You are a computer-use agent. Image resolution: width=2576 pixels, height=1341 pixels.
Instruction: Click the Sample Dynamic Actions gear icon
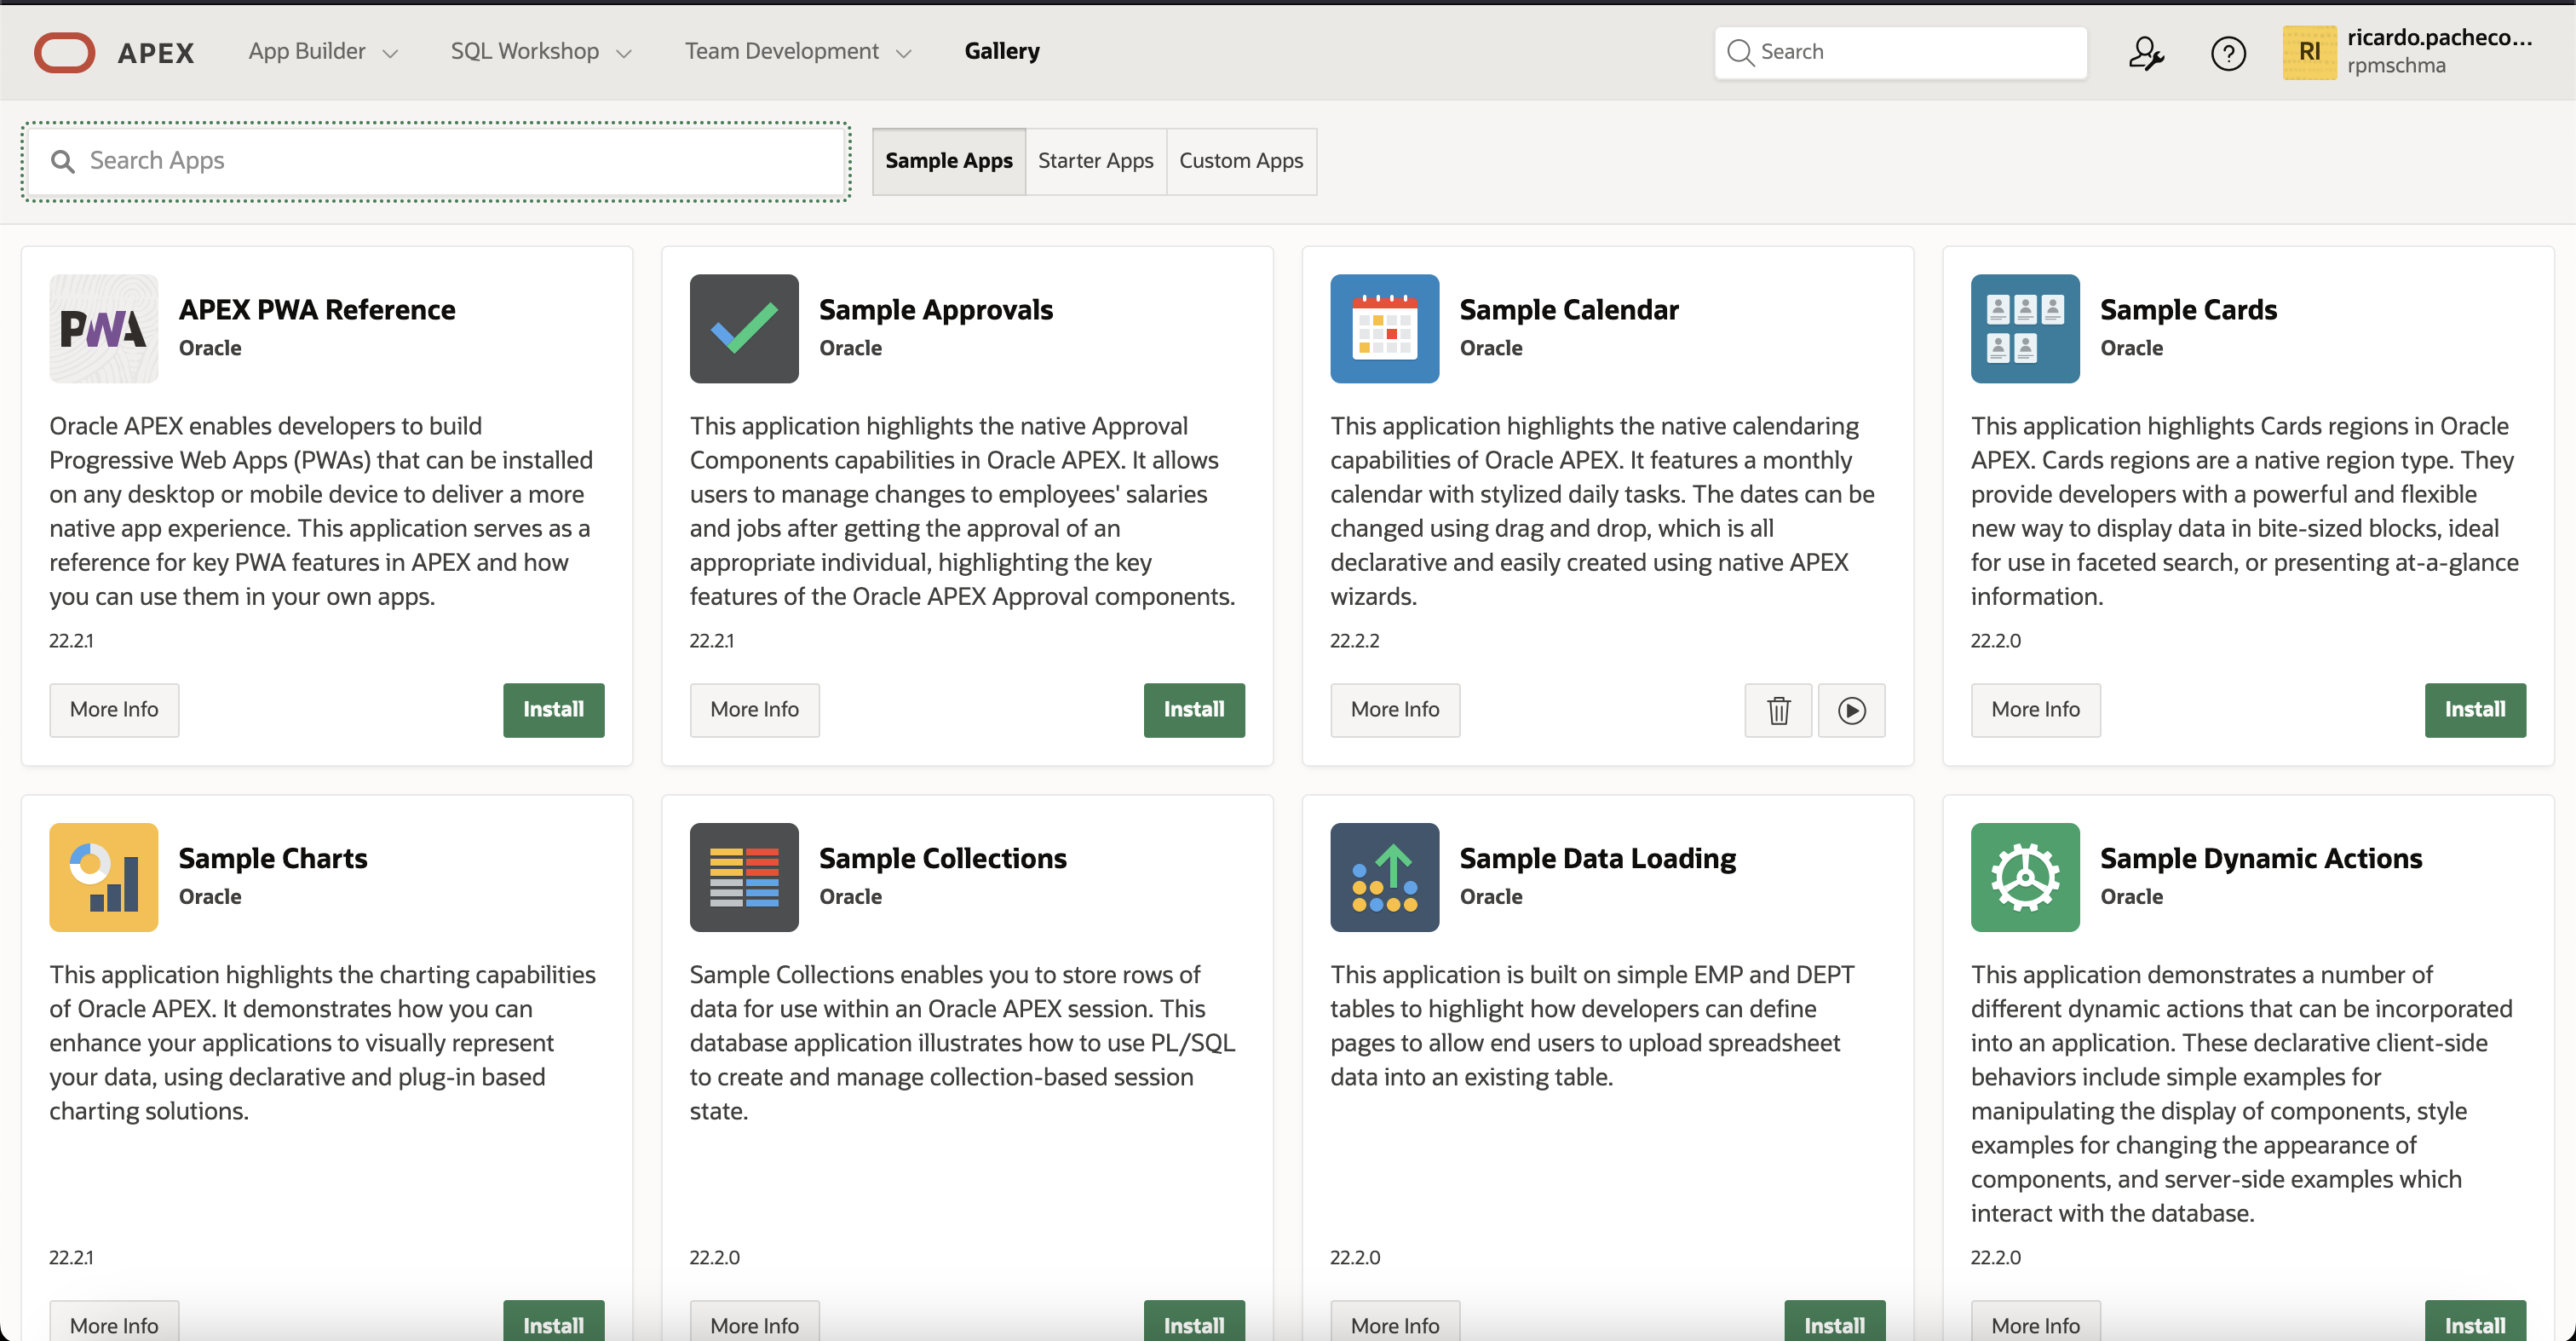point(2024,877)
